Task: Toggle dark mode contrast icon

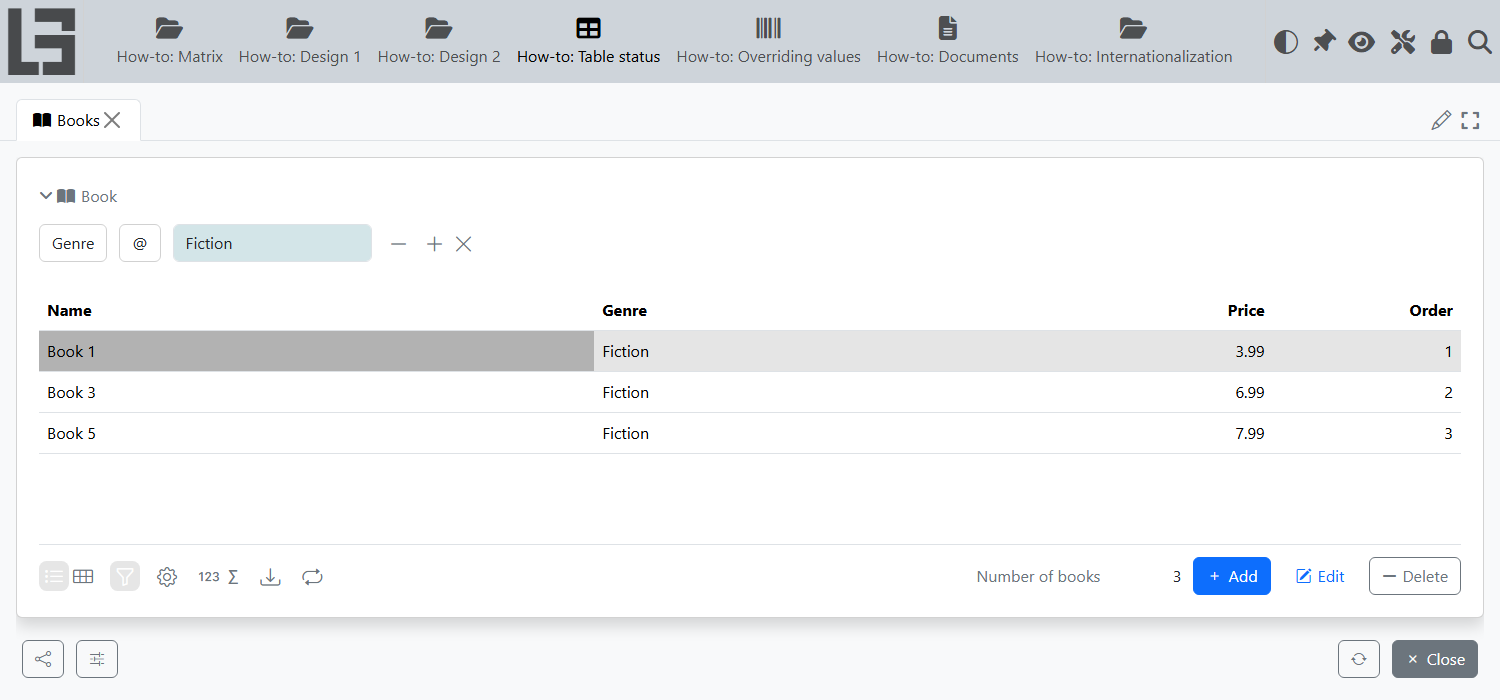Action: [x=1286, y=42]
